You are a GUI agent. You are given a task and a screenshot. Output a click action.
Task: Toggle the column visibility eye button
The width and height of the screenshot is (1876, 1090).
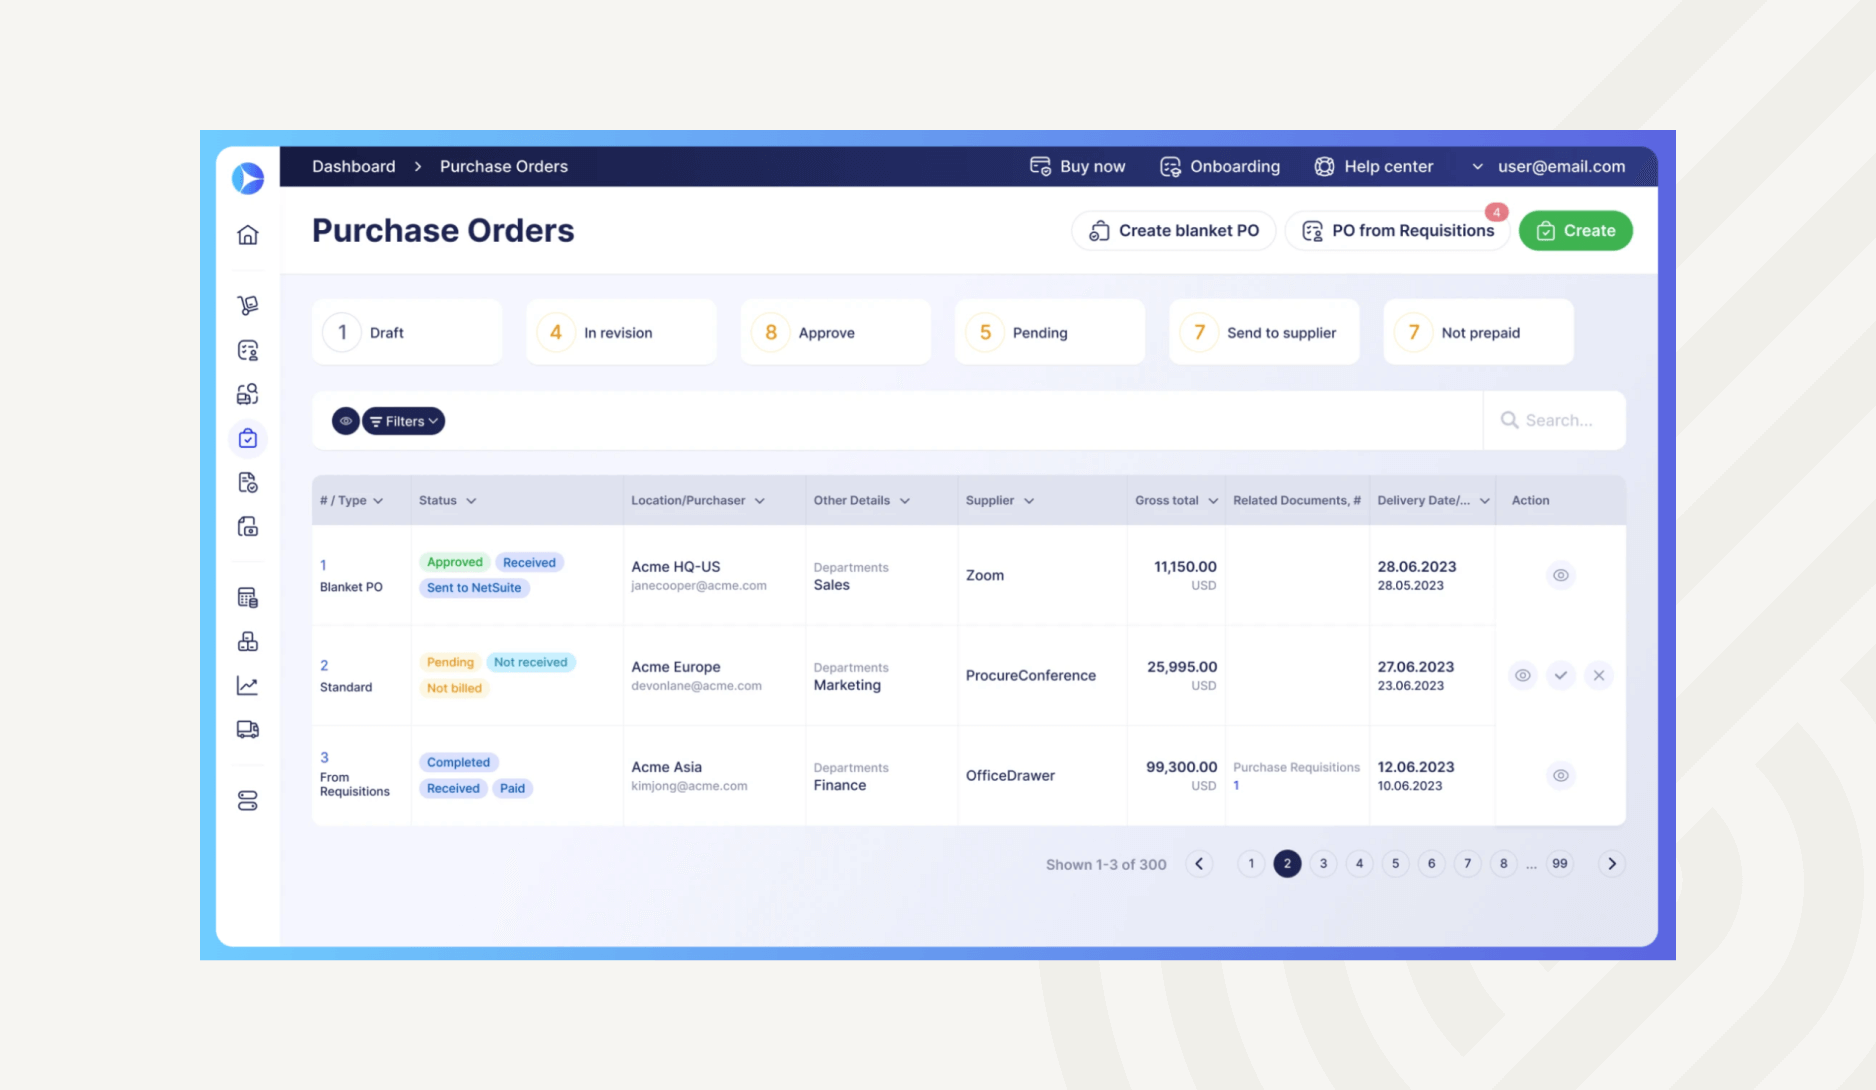click(x=346, y=421)
